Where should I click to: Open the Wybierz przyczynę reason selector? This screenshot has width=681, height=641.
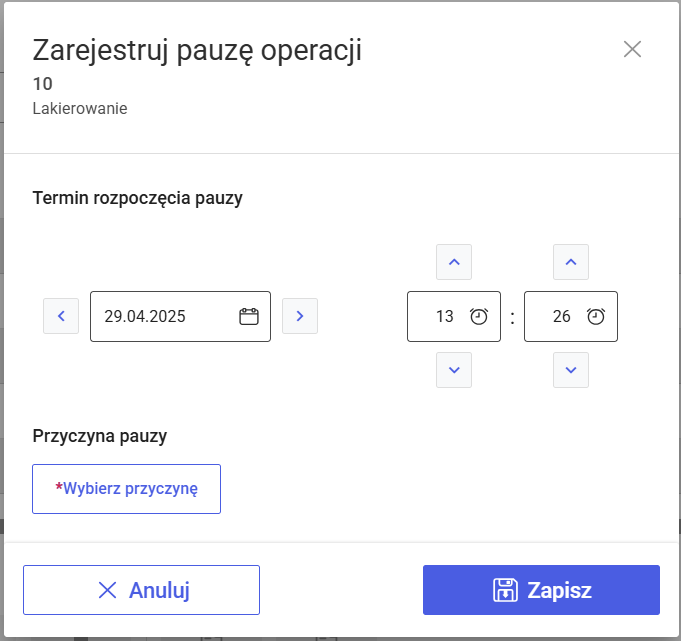(x=127, y=489)
